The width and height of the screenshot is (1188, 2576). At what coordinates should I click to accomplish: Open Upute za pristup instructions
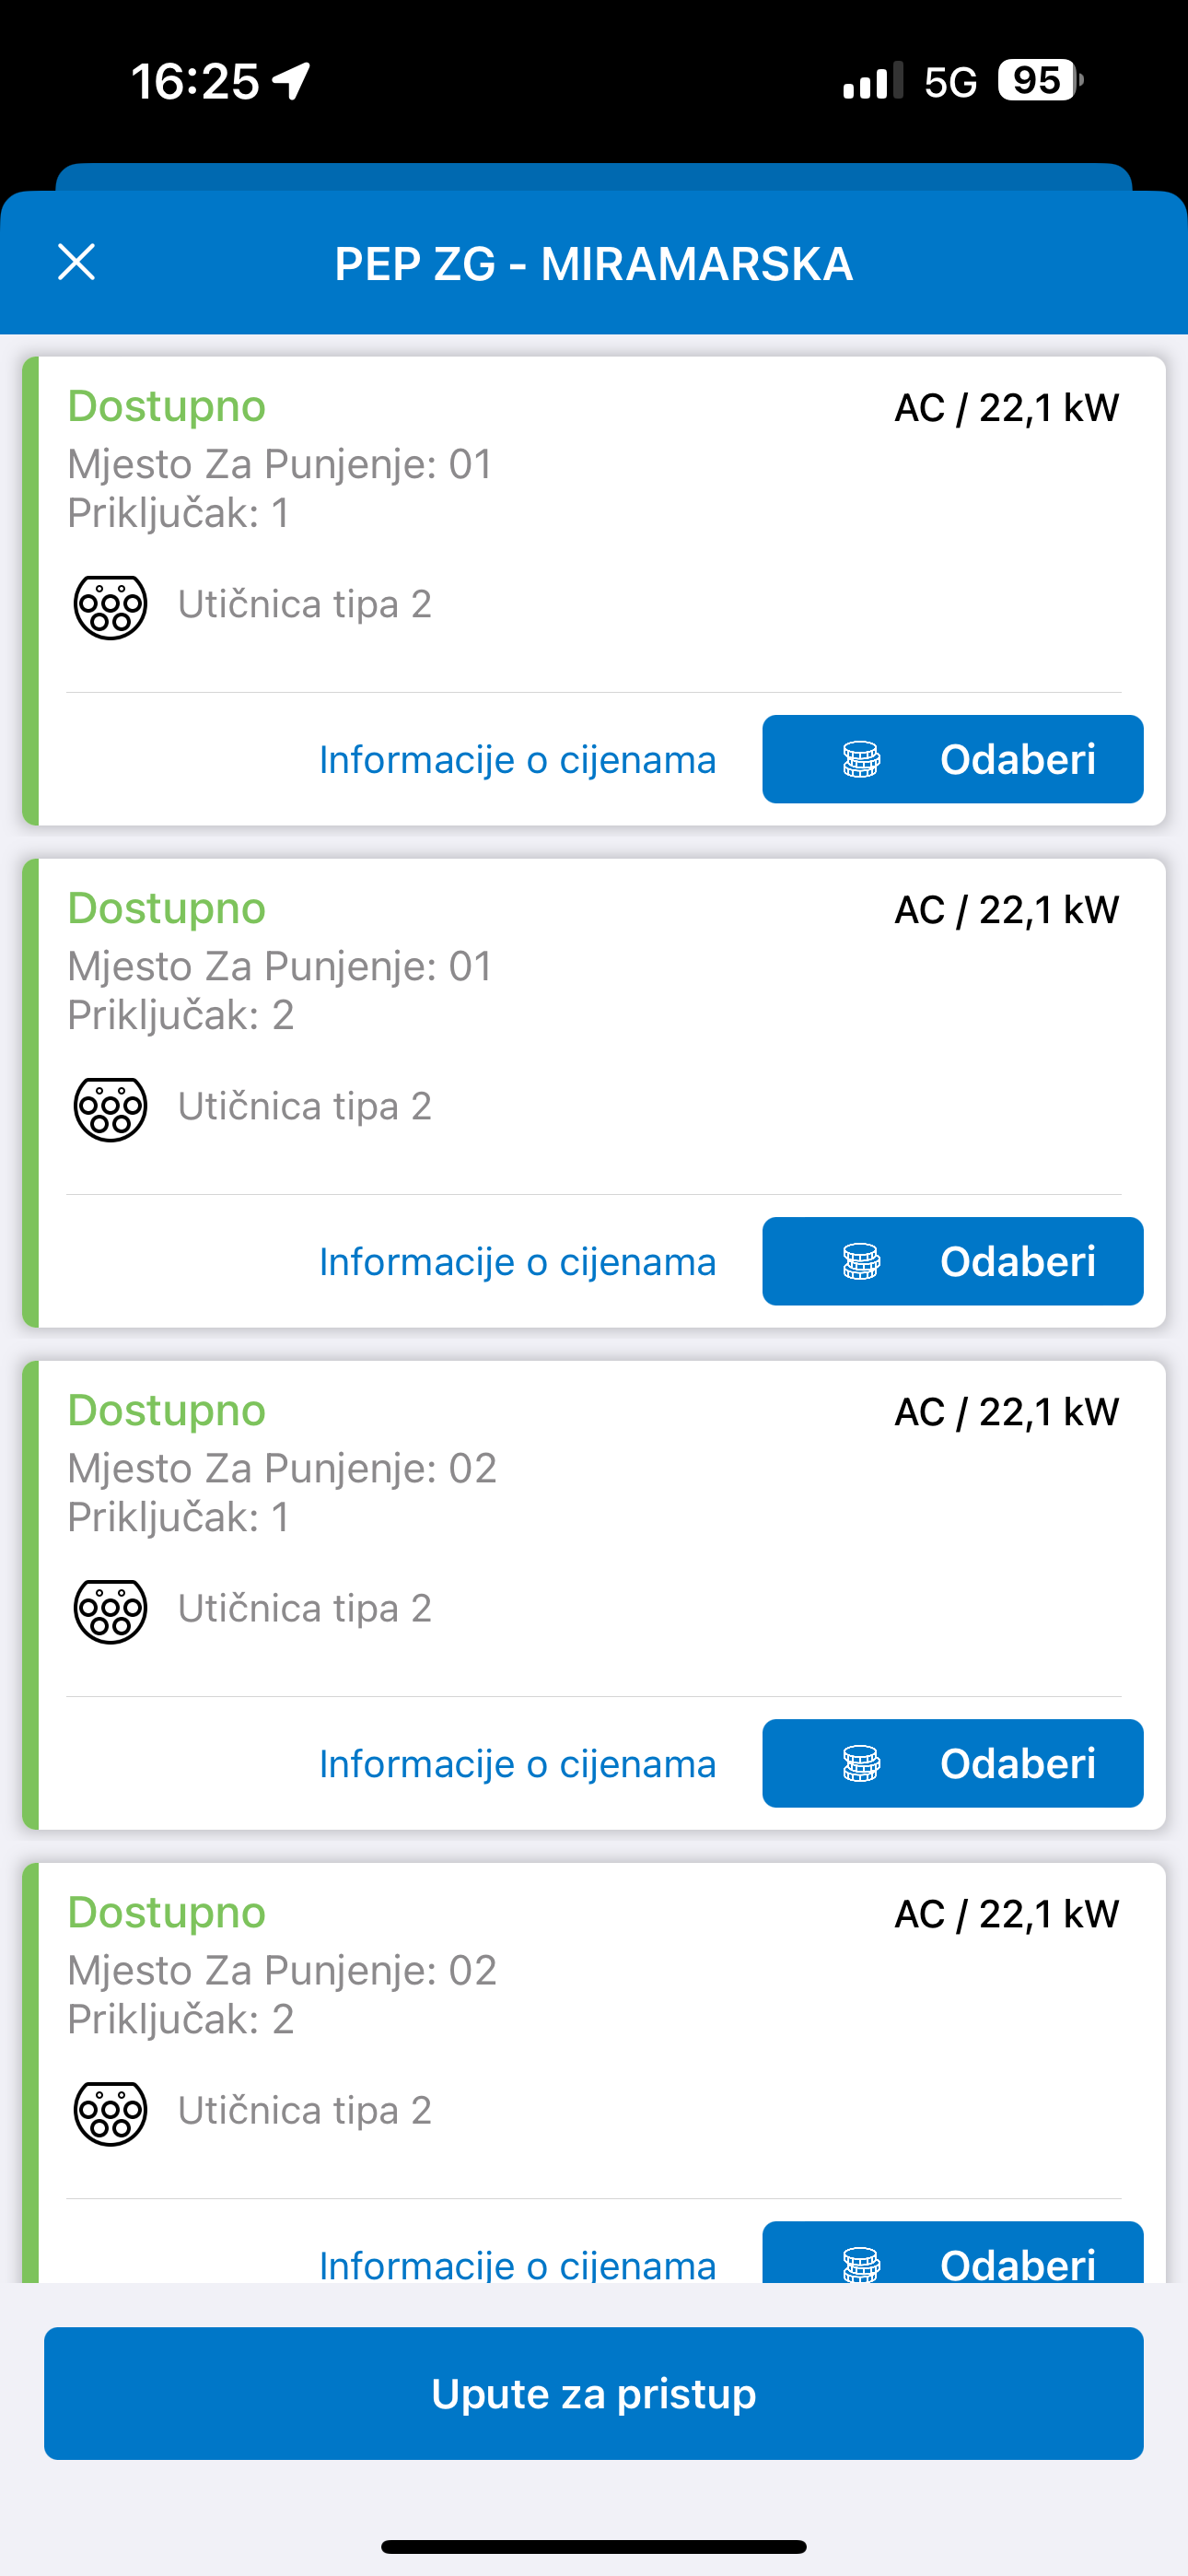pos(594,2393)
